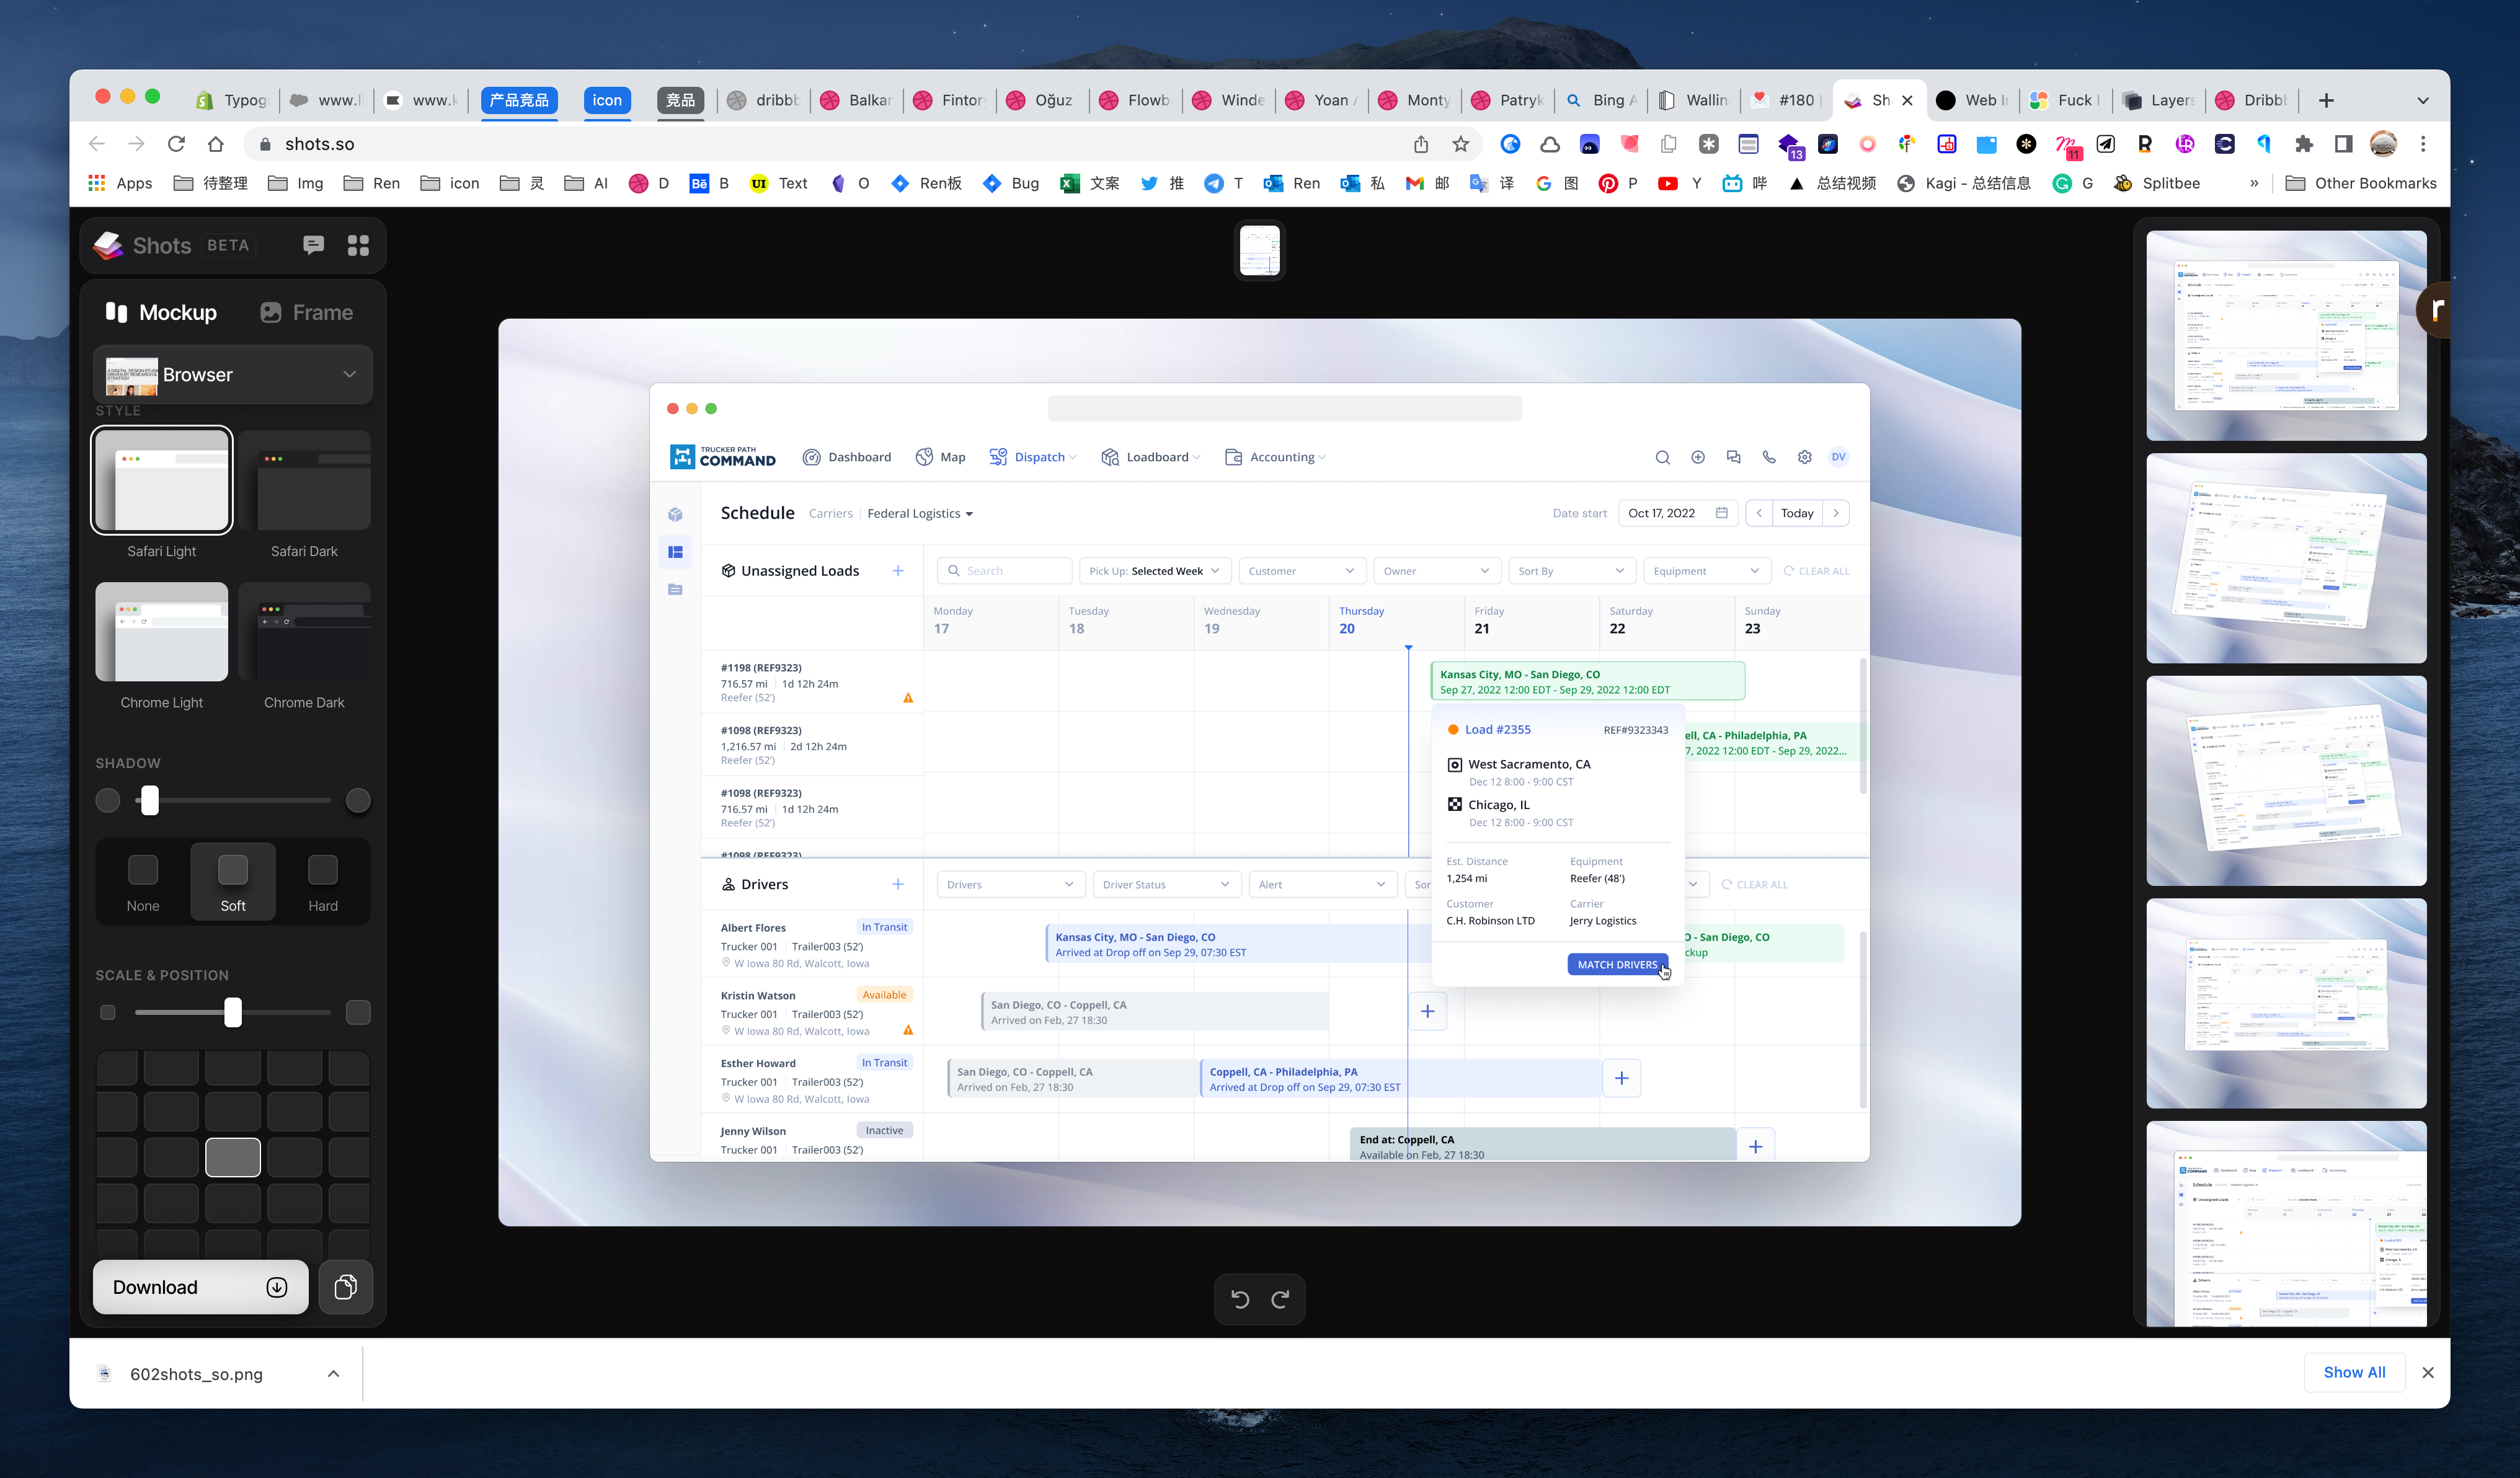Open the Other Bookmarks folder
The image size is (2520, 1478).
point(2362,183)
